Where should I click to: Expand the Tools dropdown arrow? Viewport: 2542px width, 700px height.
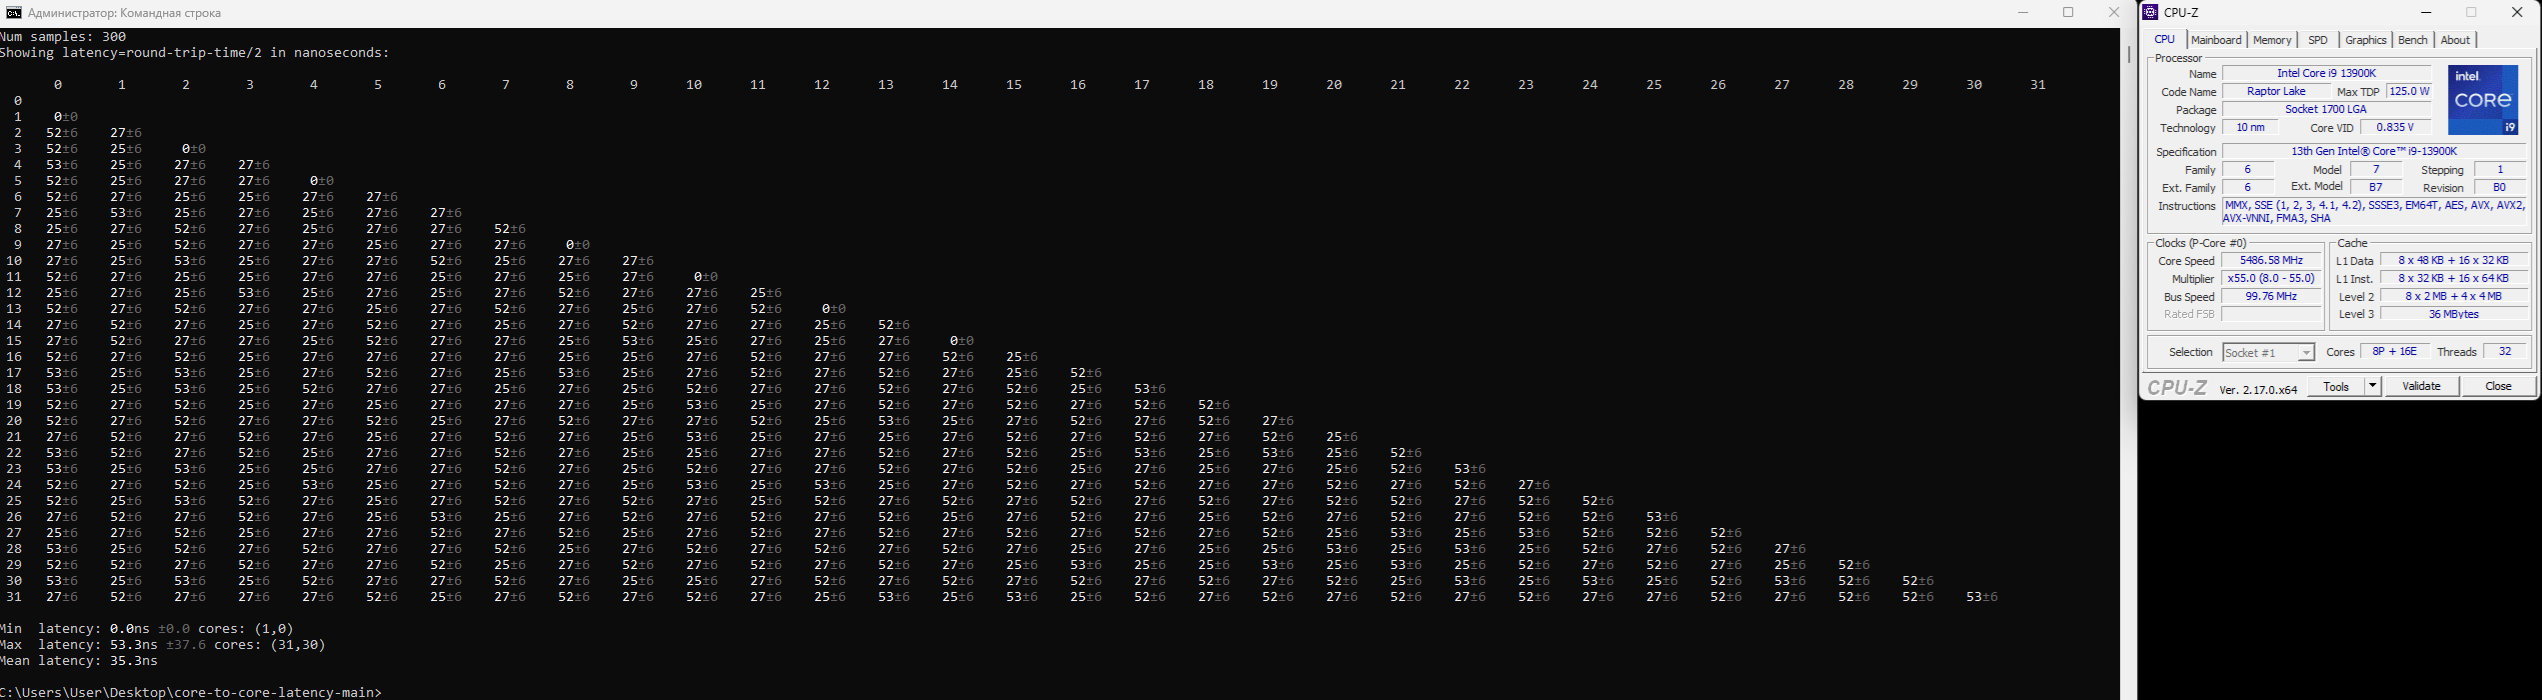(x=2372, y=386)
